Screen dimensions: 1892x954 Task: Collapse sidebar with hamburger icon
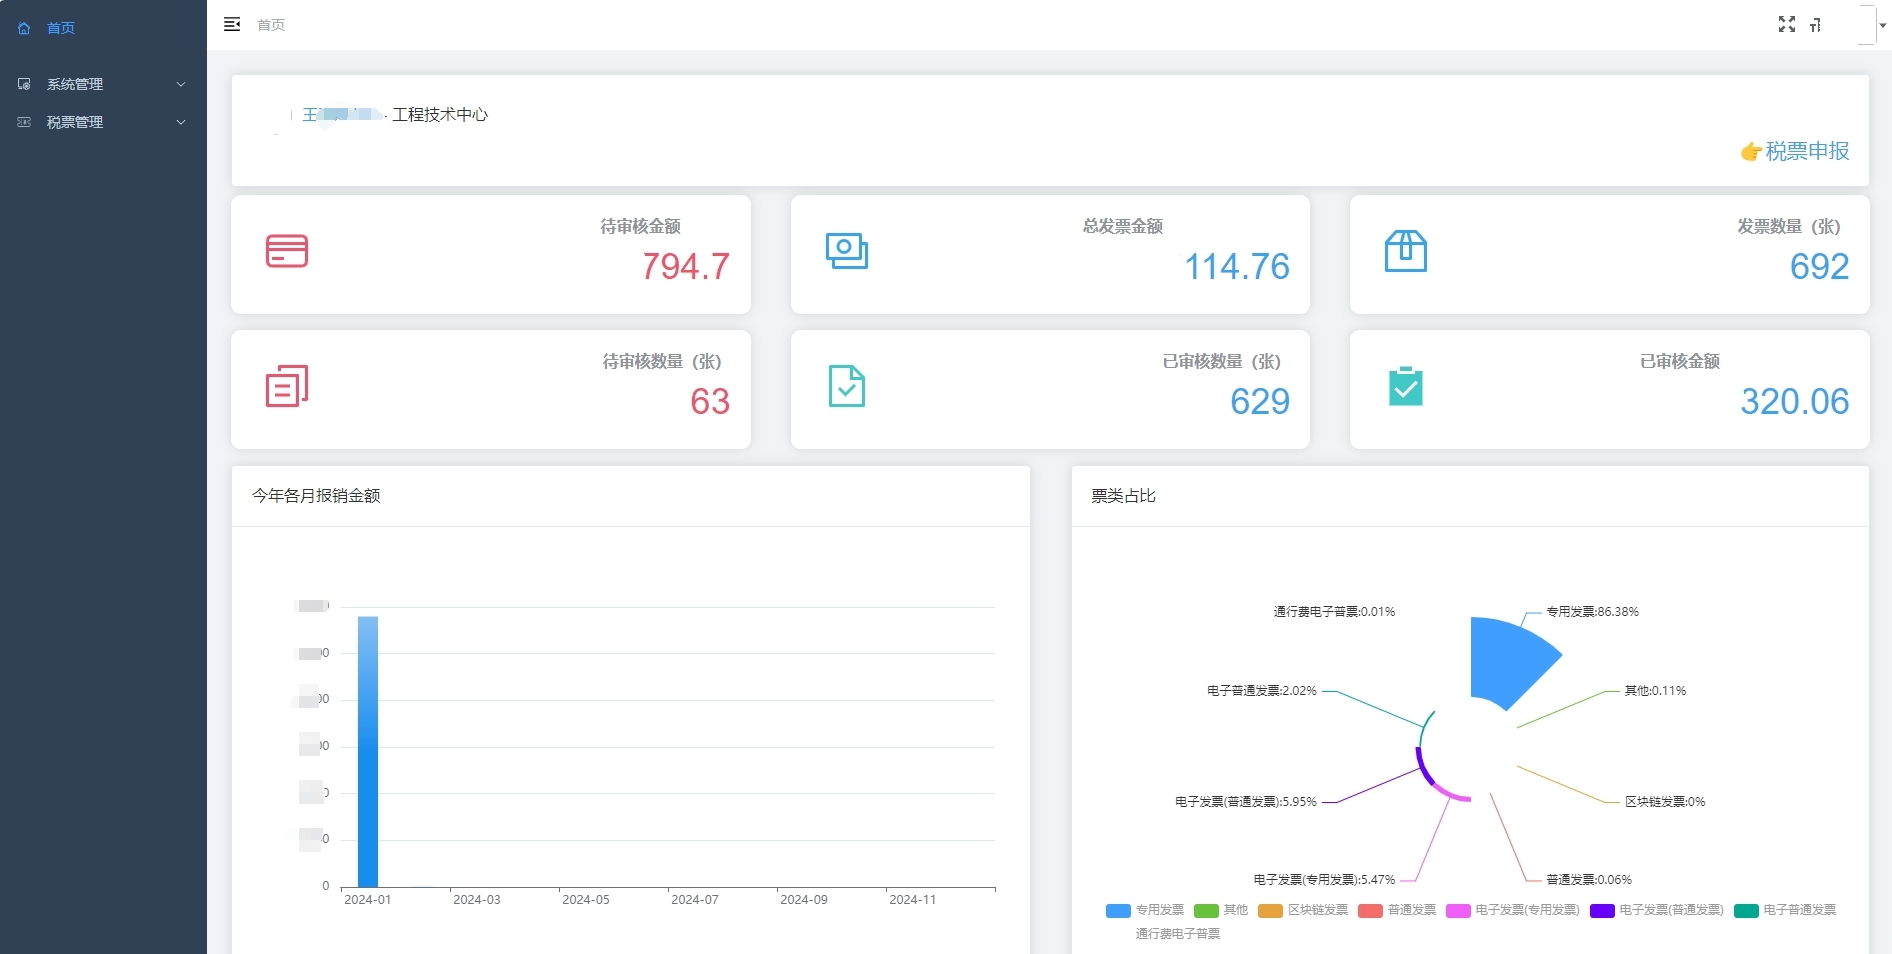pyautogui.click(x=232, y=24)
